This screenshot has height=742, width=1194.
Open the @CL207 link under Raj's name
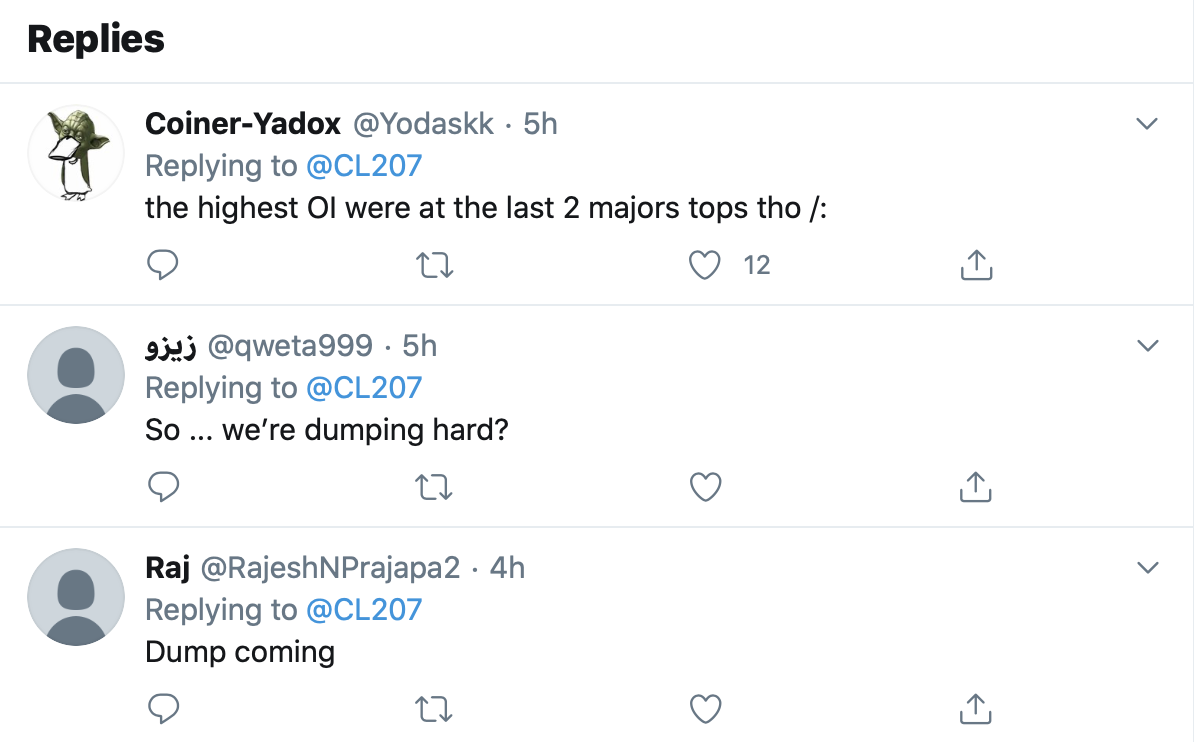click(x=364, y=609)
